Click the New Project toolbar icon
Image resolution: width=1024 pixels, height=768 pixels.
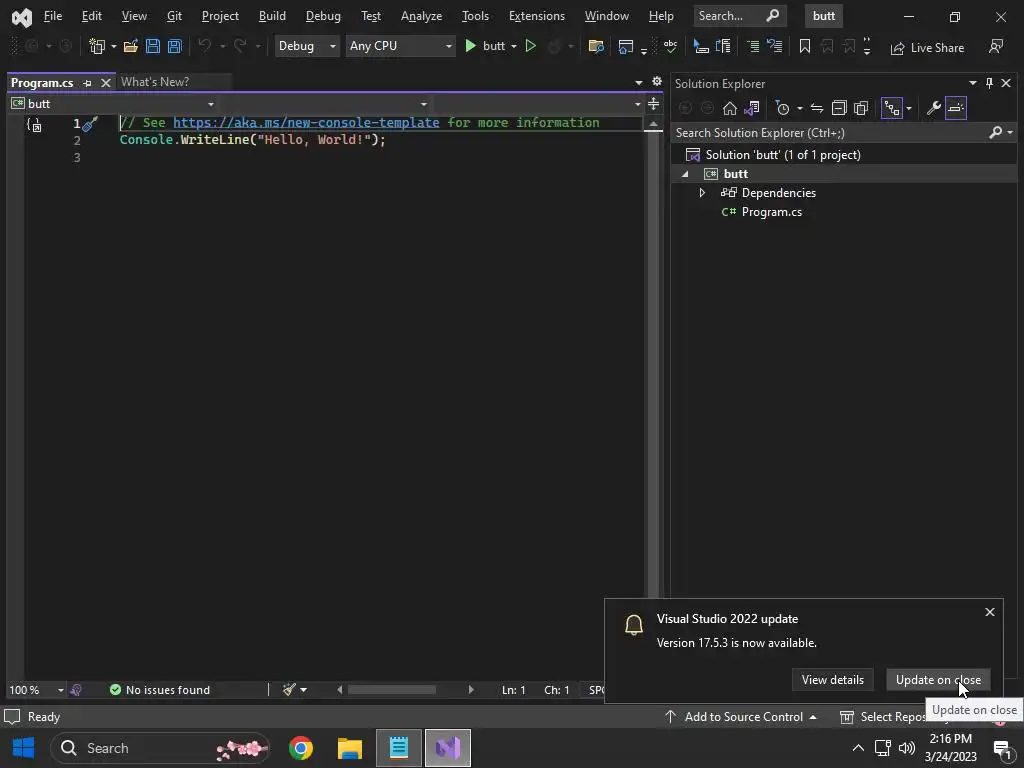point(97,46)
